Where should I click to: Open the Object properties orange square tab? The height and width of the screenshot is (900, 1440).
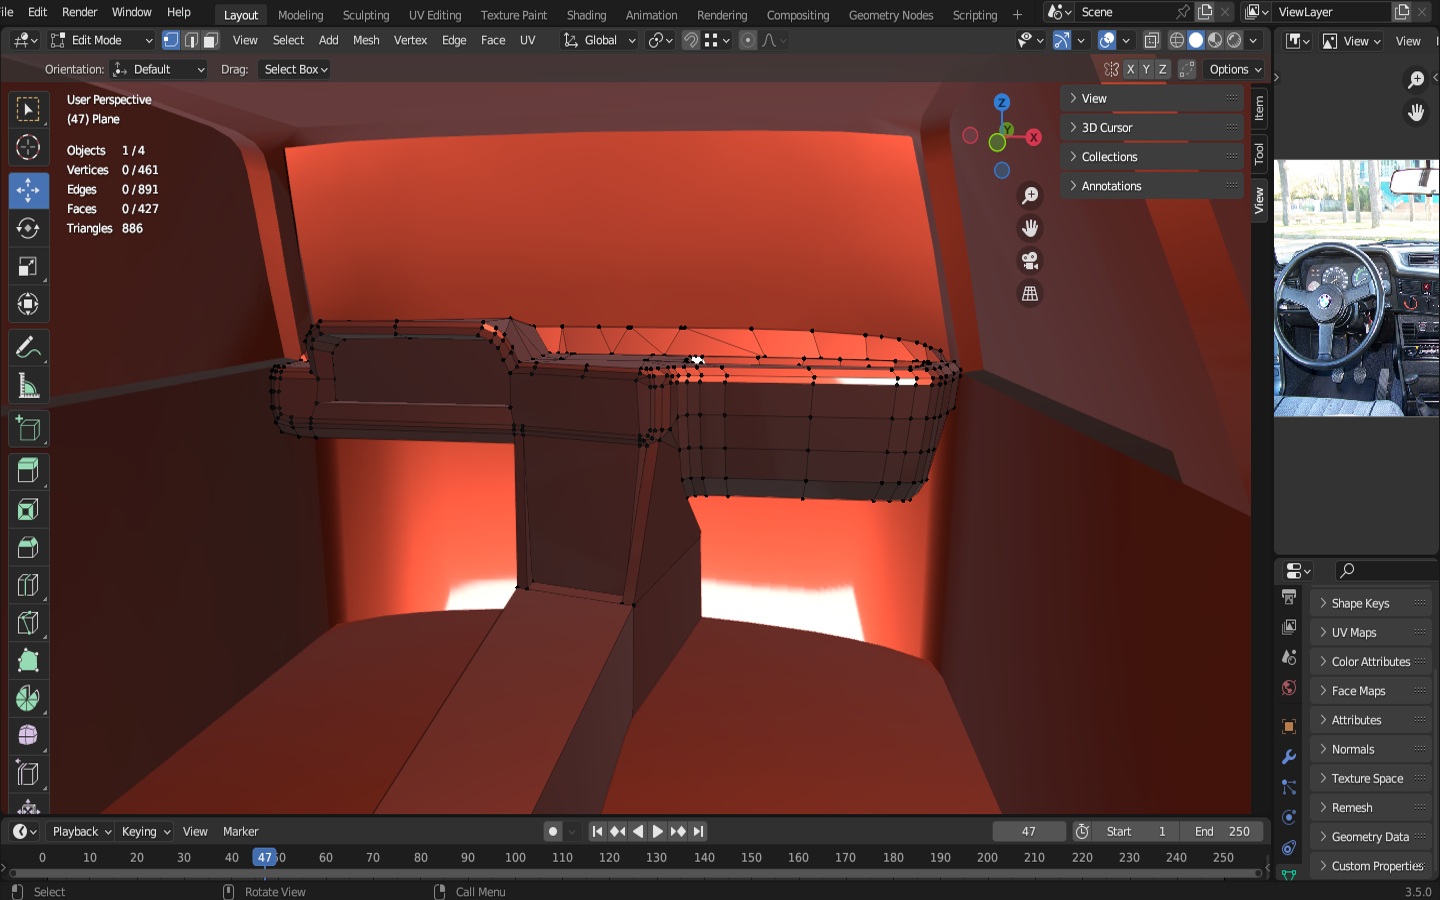(x=1289, y=726)
